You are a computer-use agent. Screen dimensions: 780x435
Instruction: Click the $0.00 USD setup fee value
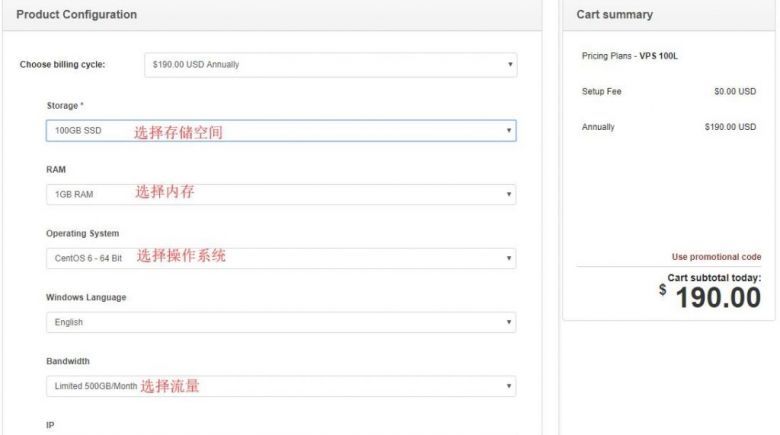coord(735,92)
